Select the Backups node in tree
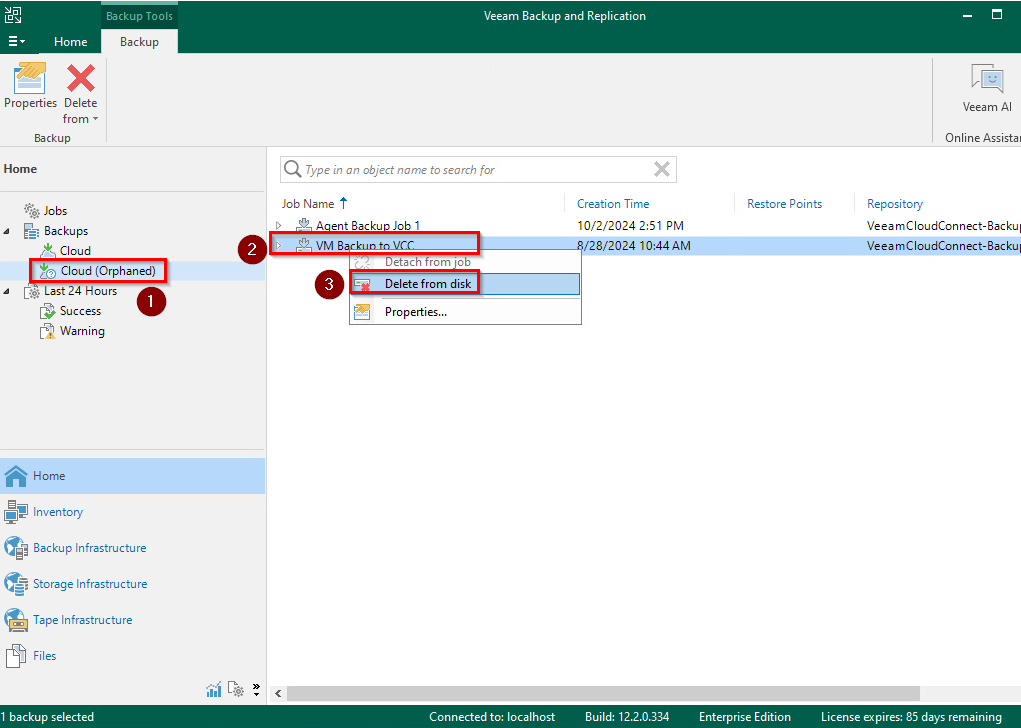1021x728 pixels. 65,231
